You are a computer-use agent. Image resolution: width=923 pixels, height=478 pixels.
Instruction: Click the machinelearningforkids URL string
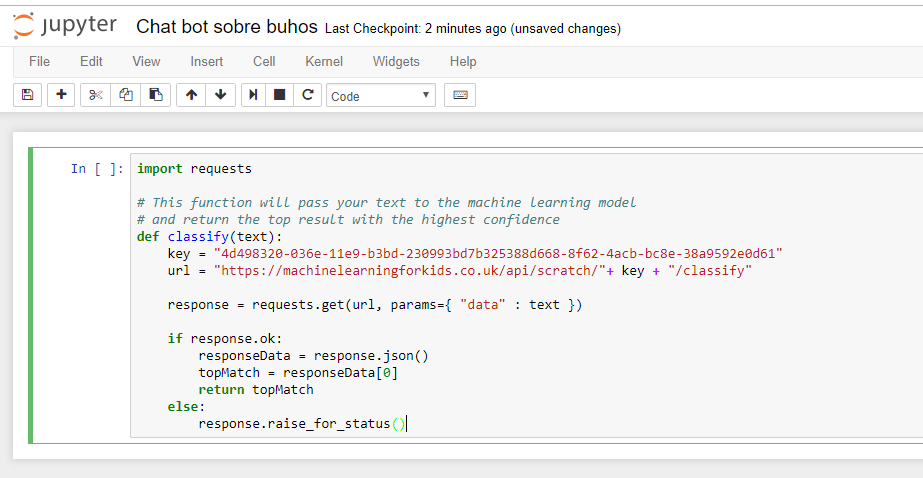(410, 271)
